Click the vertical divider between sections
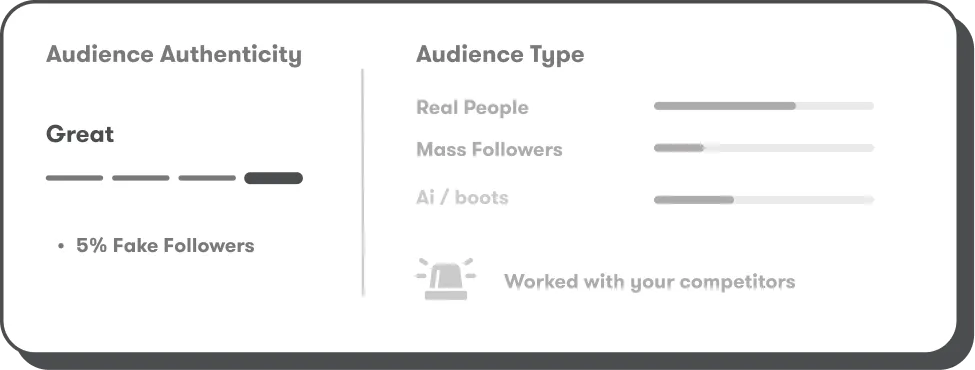 [363, 183]
